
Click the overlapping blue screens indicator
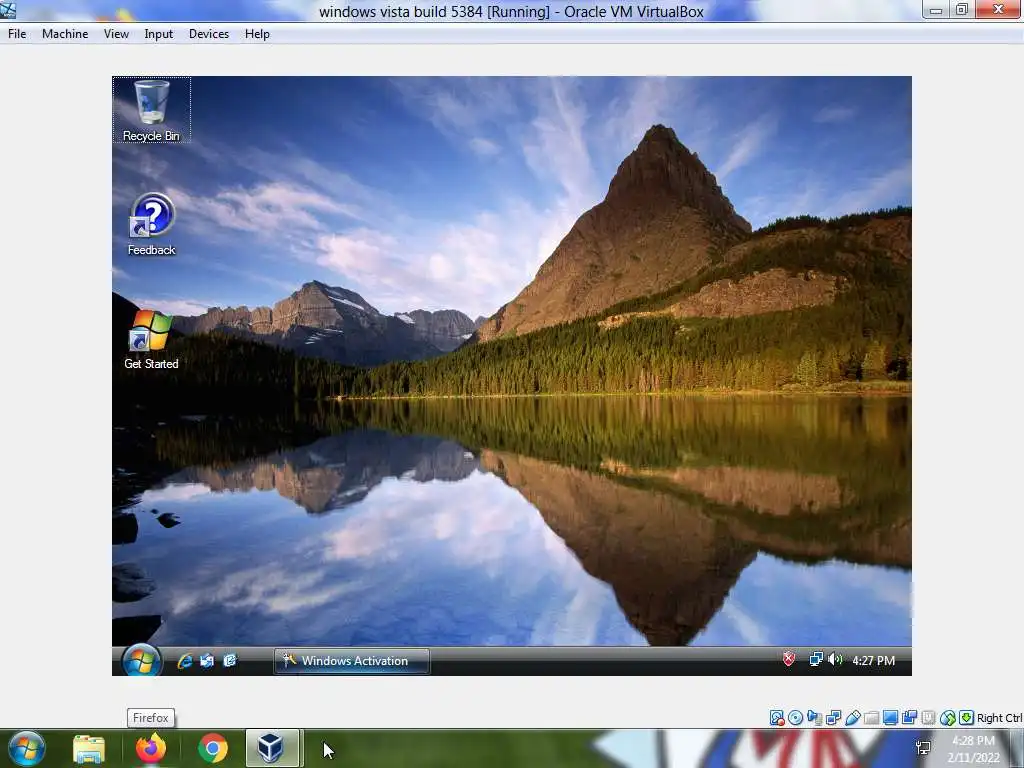[909, 718]
